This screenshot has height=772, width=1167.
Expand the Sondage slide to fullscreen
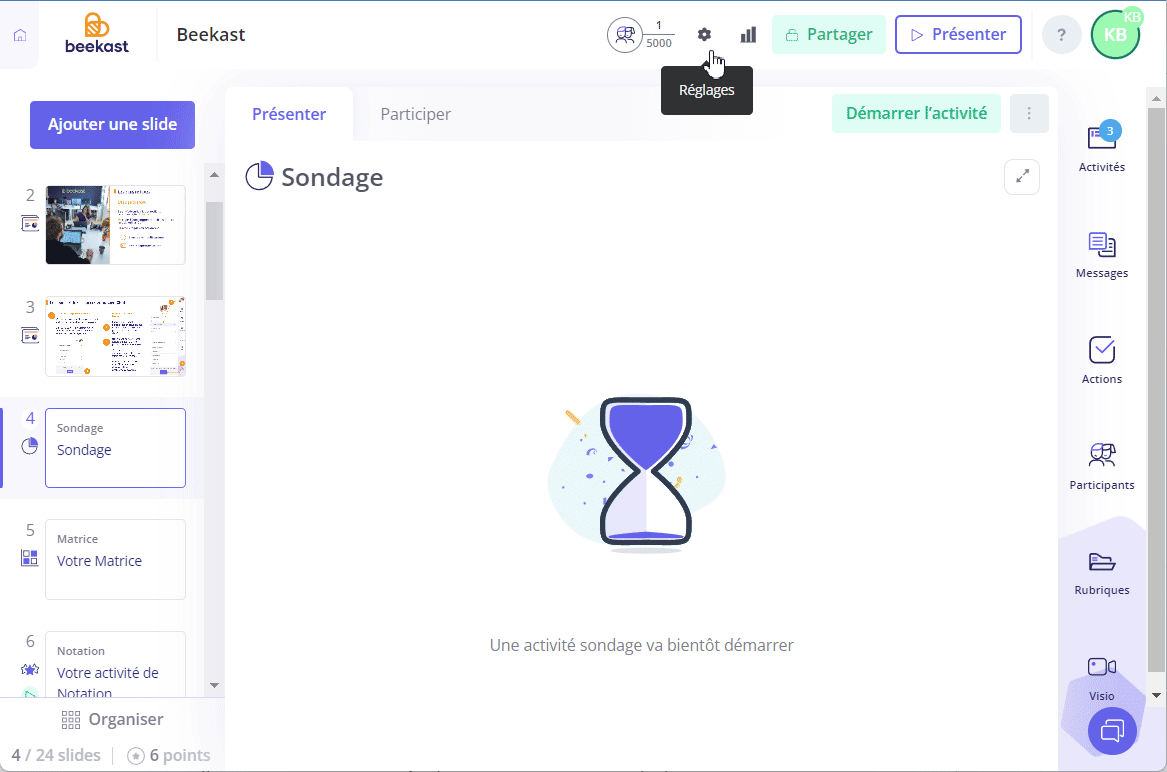point(1022,176)
